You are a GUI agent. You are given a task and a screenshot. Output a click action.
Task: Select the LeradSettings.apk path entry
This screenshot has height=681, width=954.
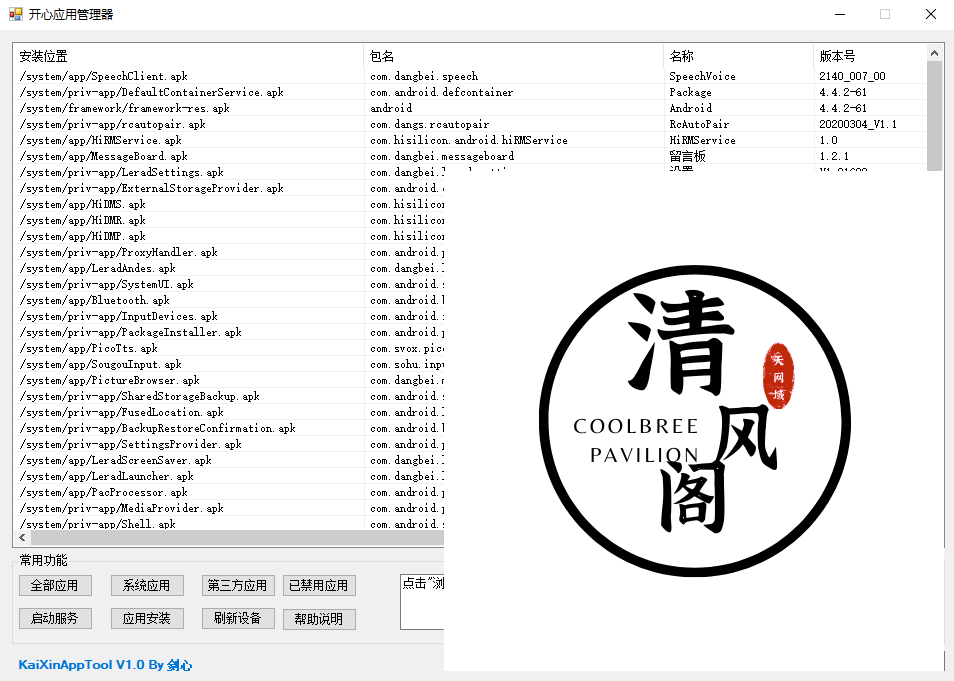click(122, 172)
